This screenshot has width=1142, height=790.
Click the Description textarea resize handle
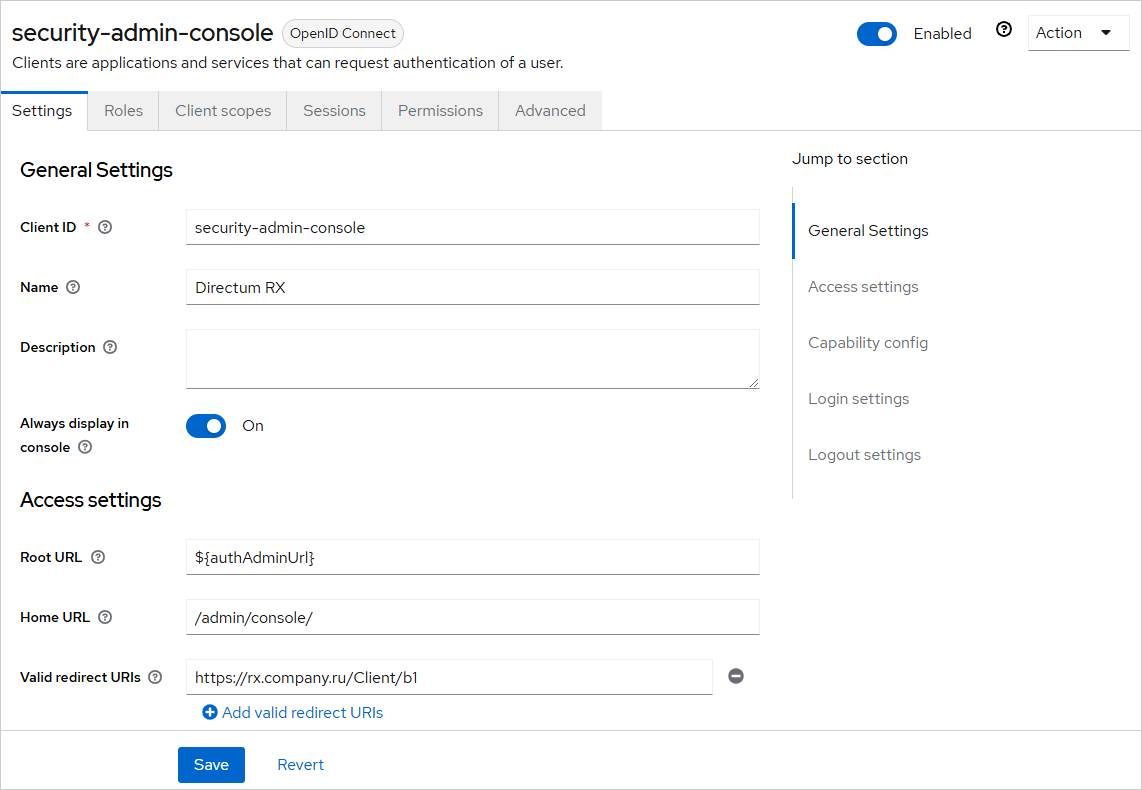753,382
